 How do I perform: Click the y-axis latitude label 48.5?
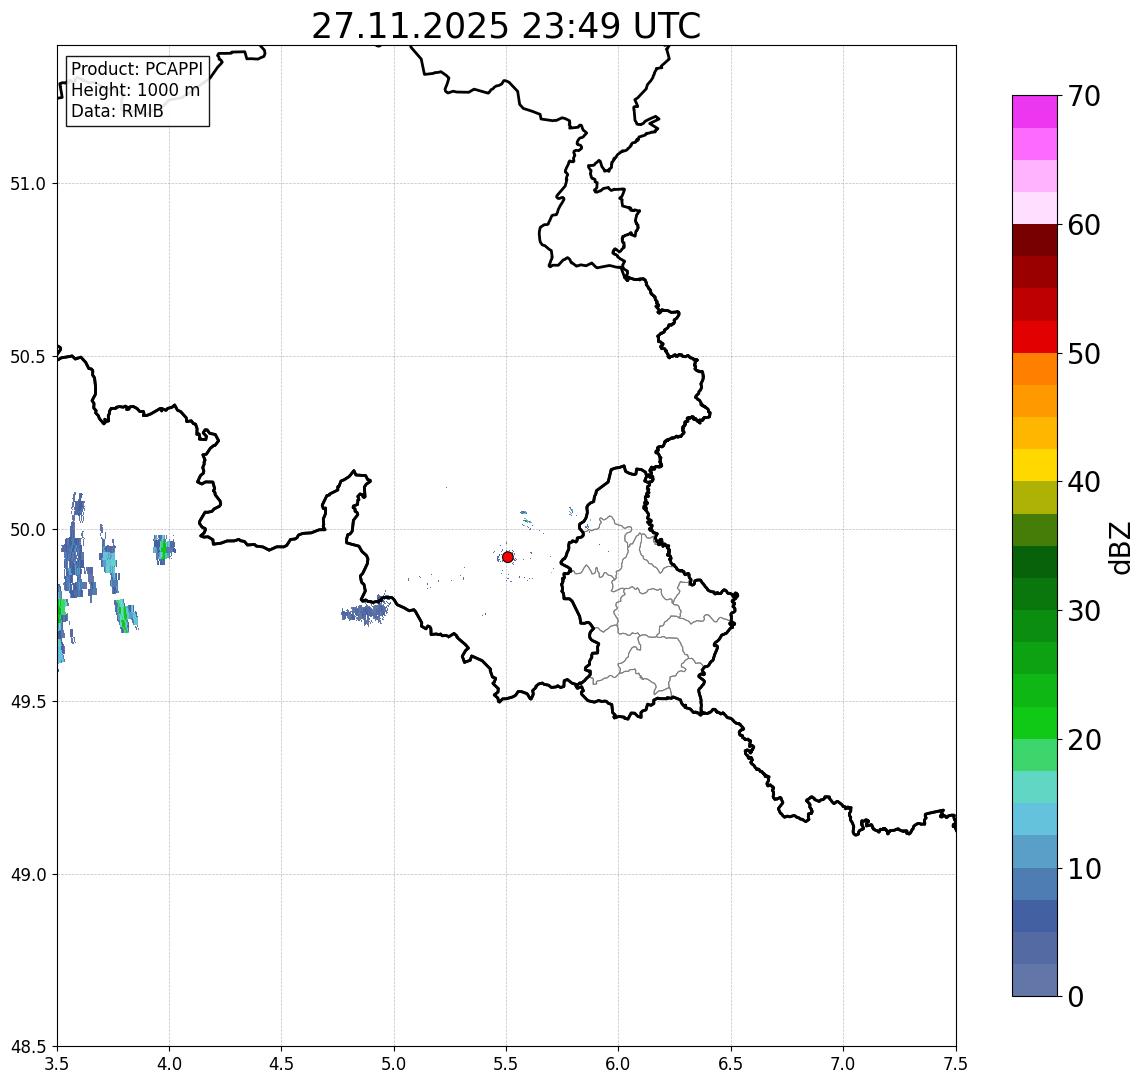click(x=28, y=1047)
